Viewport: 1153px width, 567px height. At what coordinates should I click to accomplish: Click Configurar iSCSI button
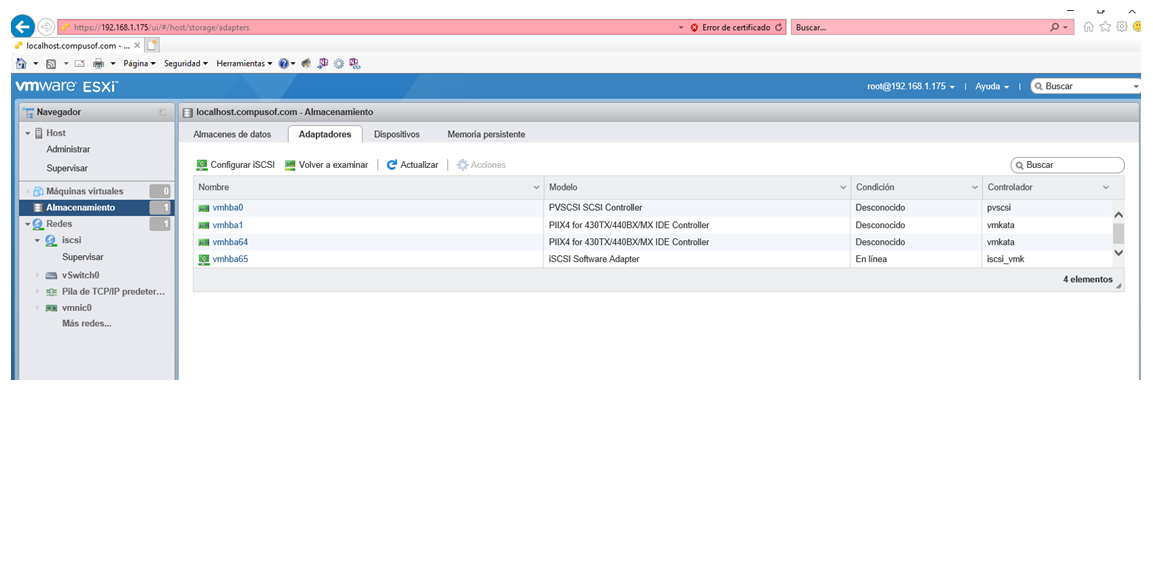tap(235, 165)
